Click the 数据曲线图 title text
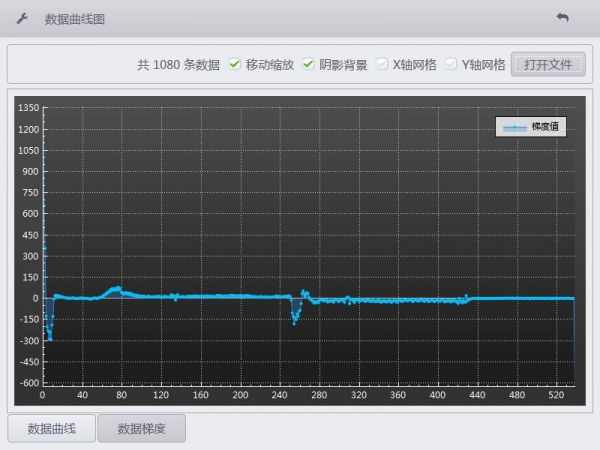The width and height of the screenshot is (600, 450). pos(75,19)
